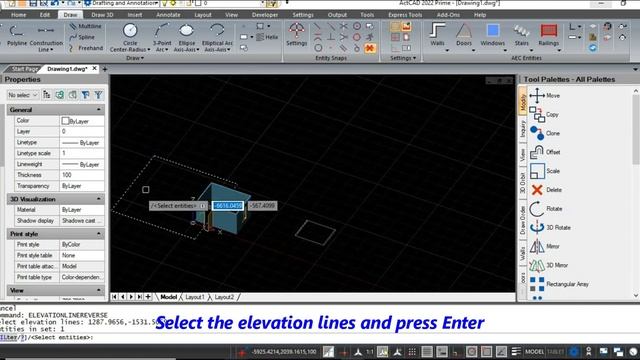Open the Add-Ons ribbon tab
Screen dimensions: 640x360
(448, 15)
